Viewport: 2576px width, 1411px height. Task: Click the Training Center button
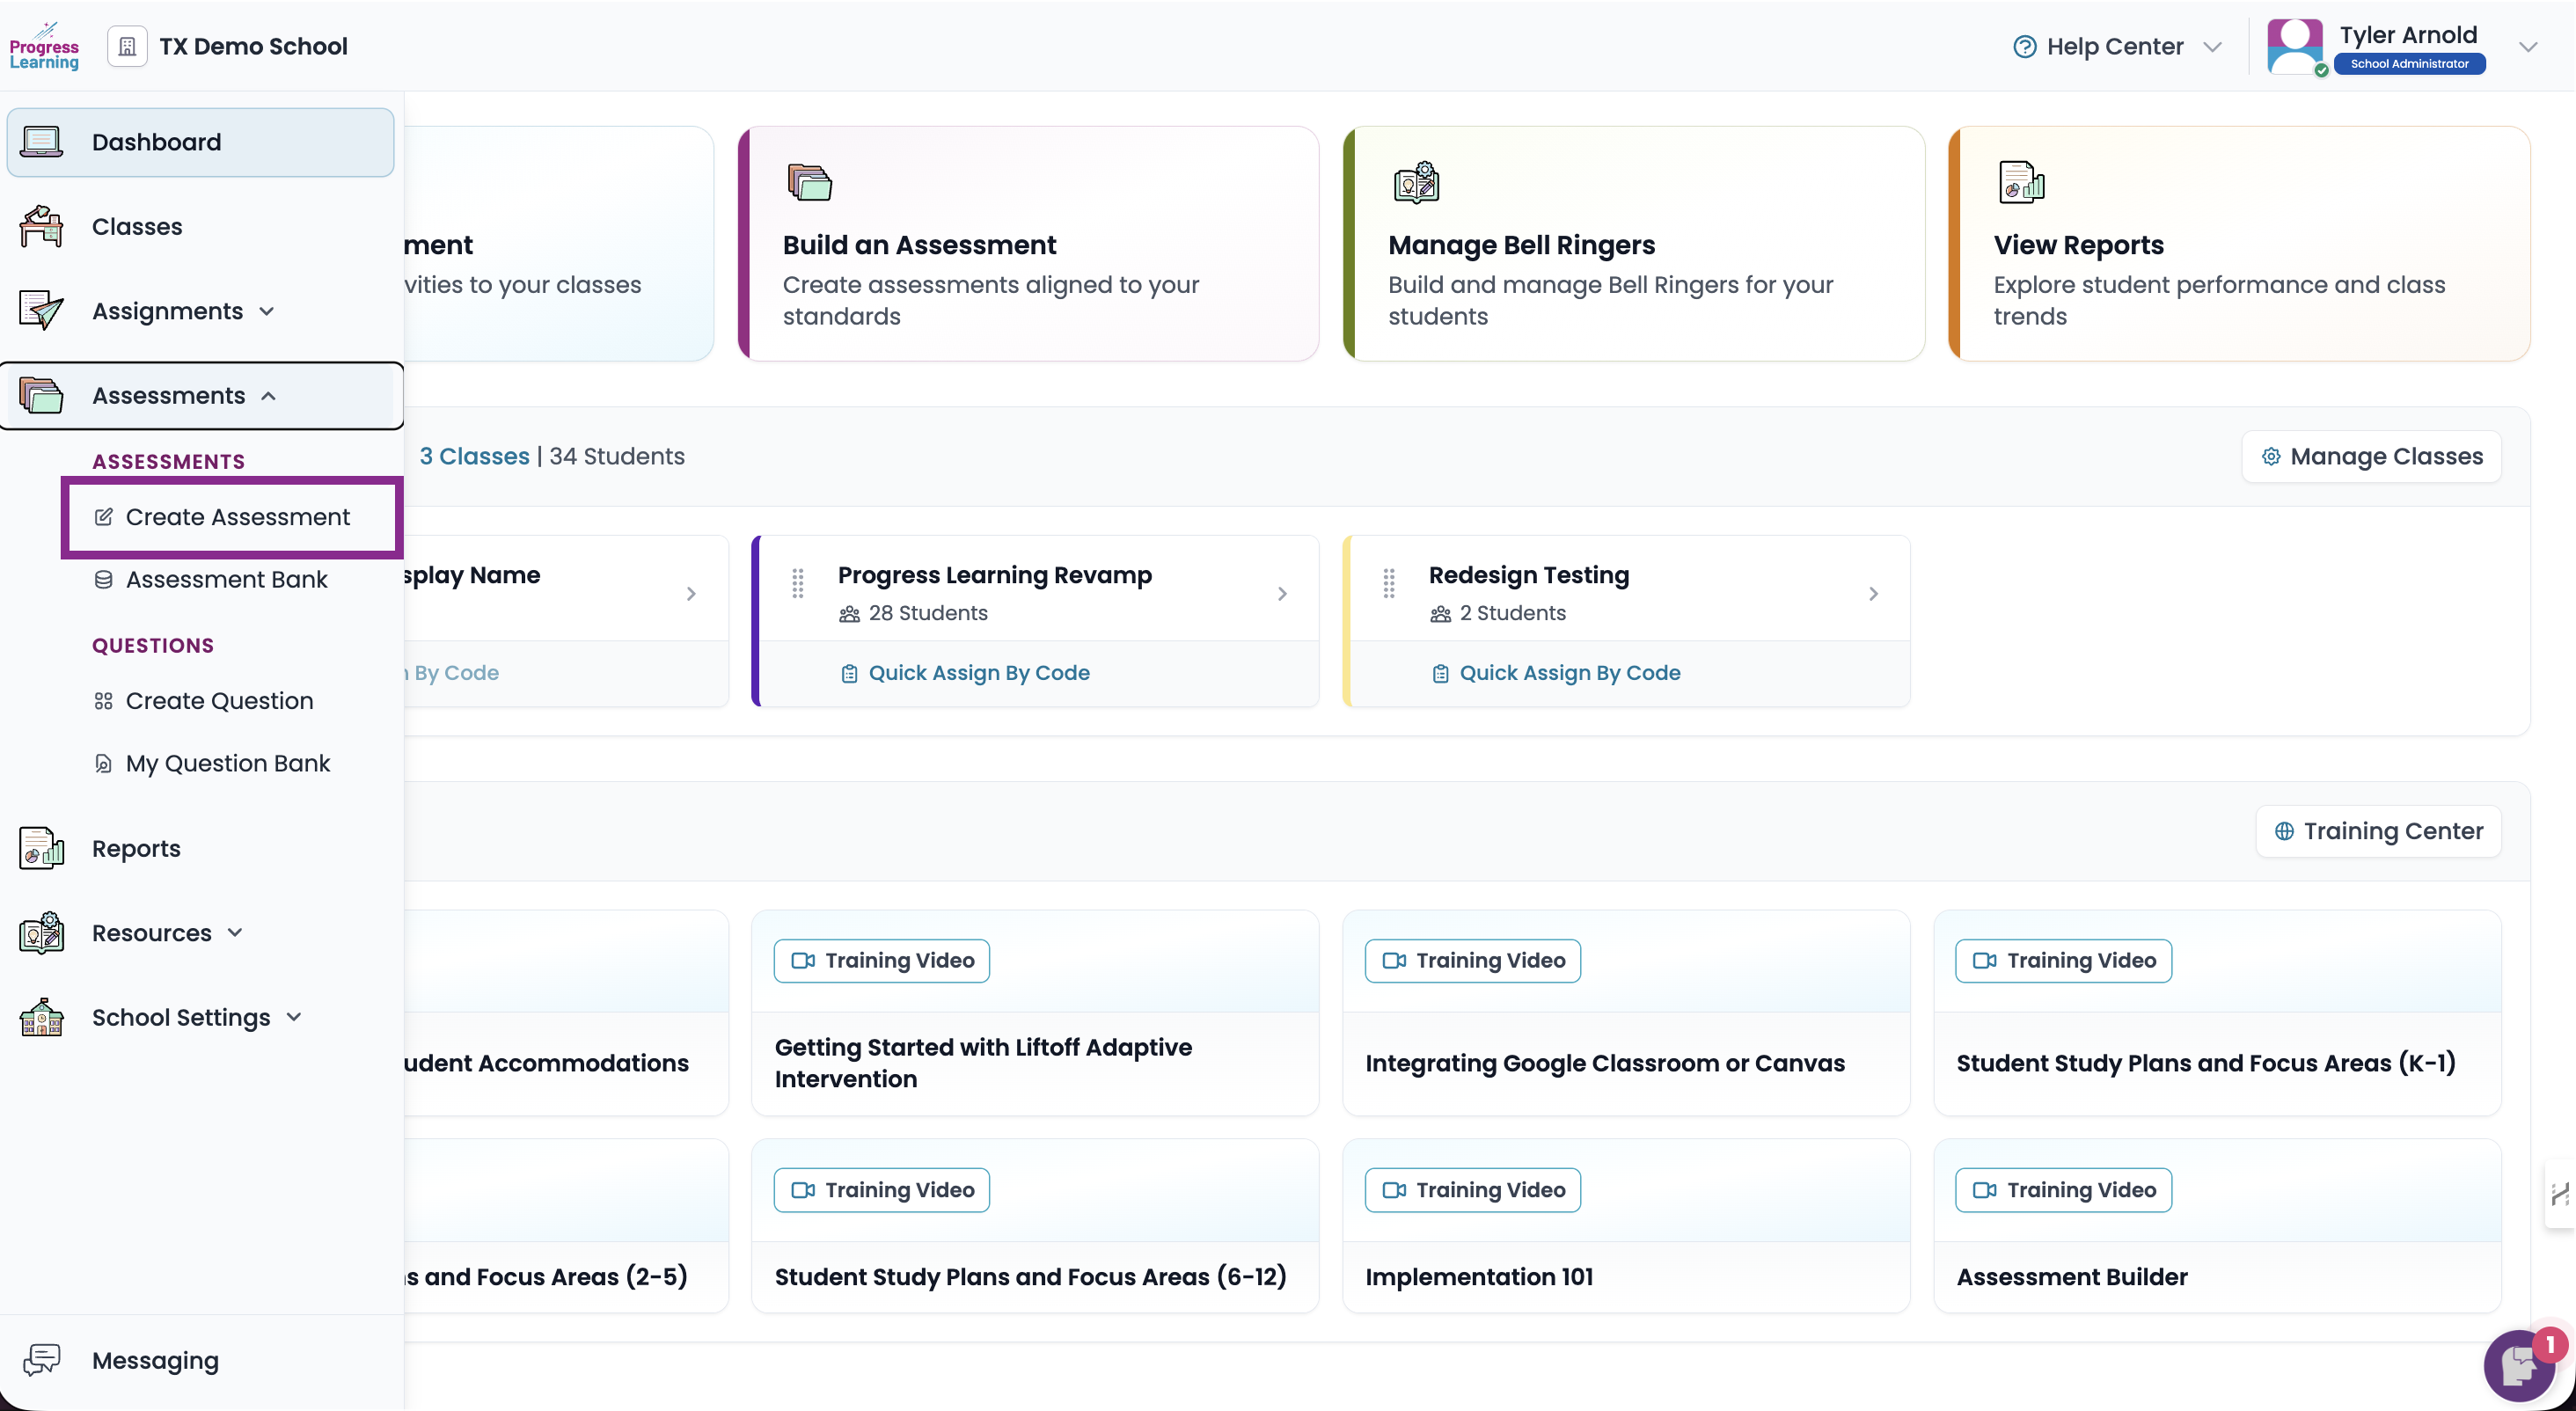[x=2379, y=831]
